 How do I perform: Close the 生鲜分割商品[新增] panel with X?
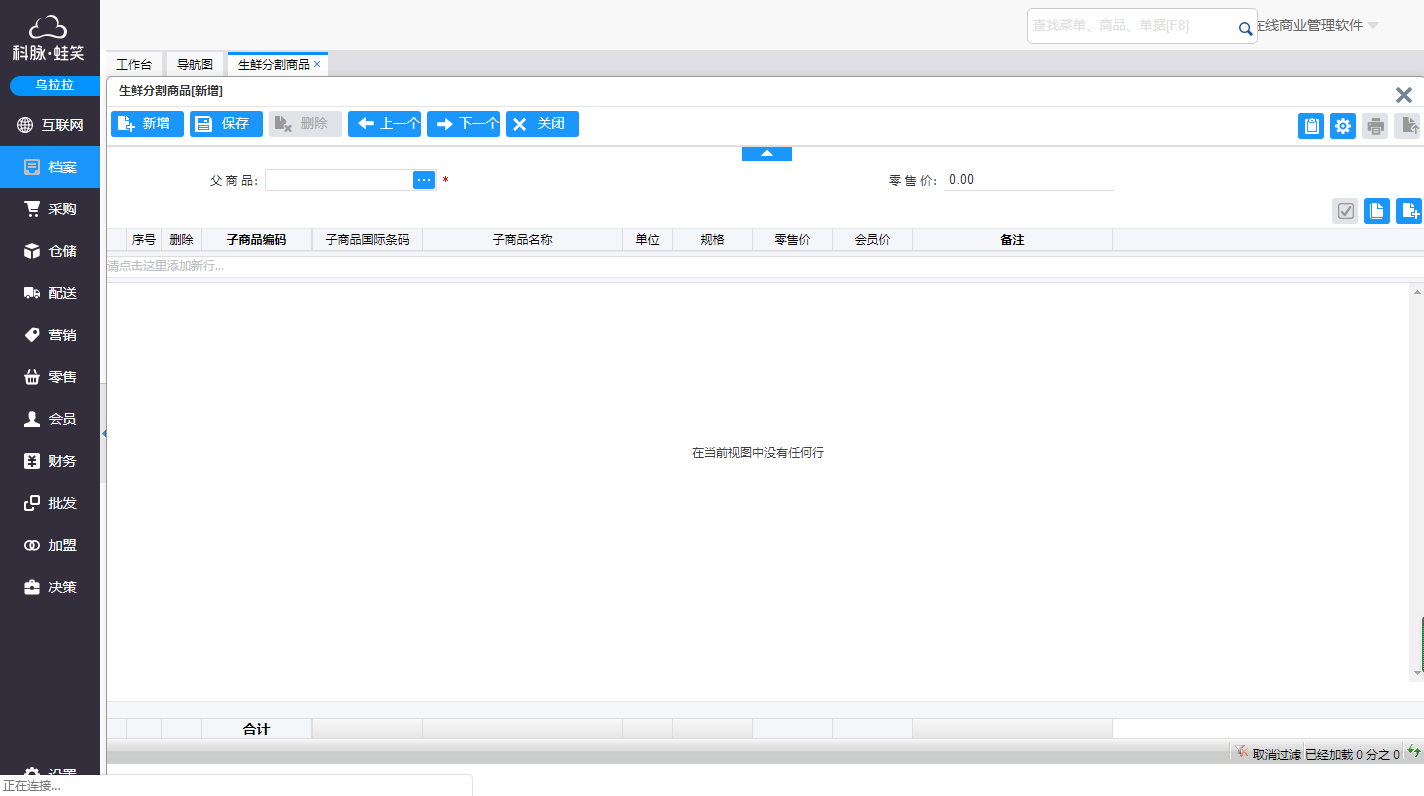tap(1404, 95)
